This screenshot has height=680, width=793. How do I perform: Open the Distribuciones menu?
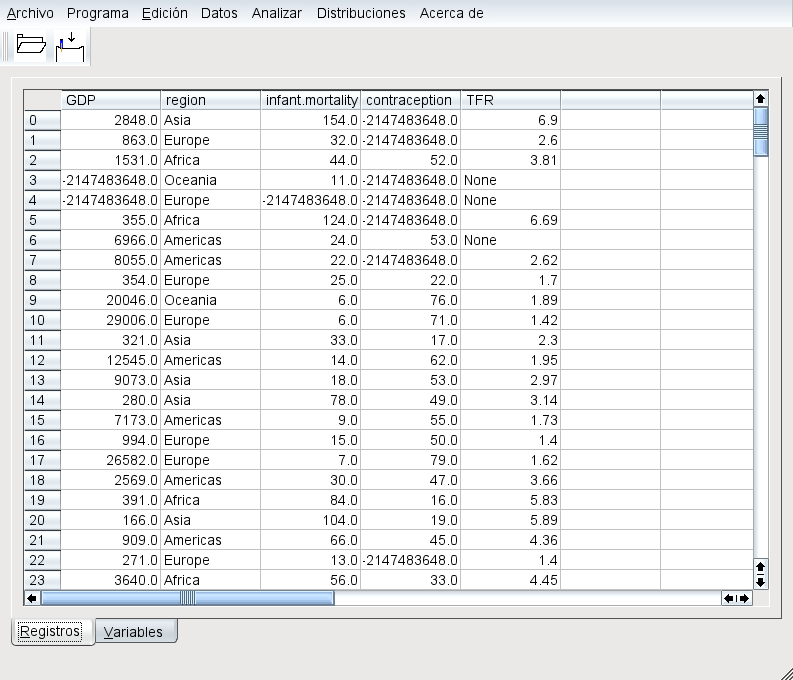click(361, 13)
